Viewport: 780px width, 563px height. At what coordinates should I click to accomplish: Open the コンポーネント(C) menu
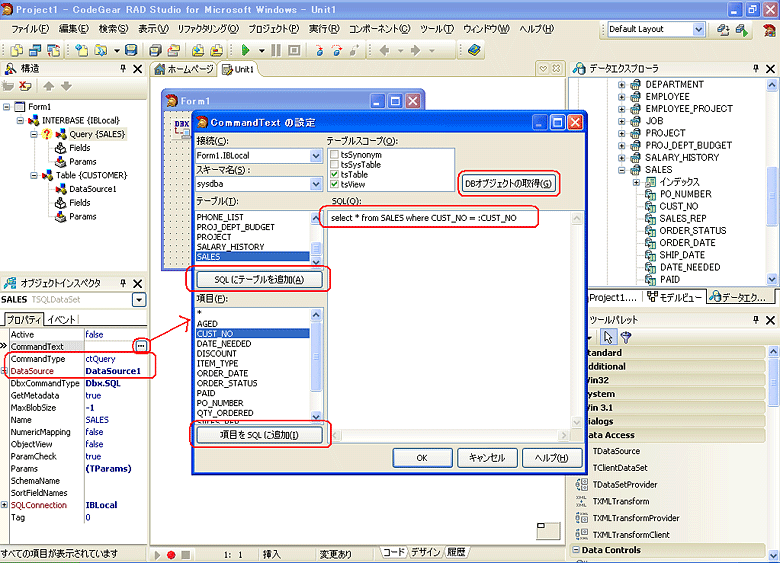380,29
